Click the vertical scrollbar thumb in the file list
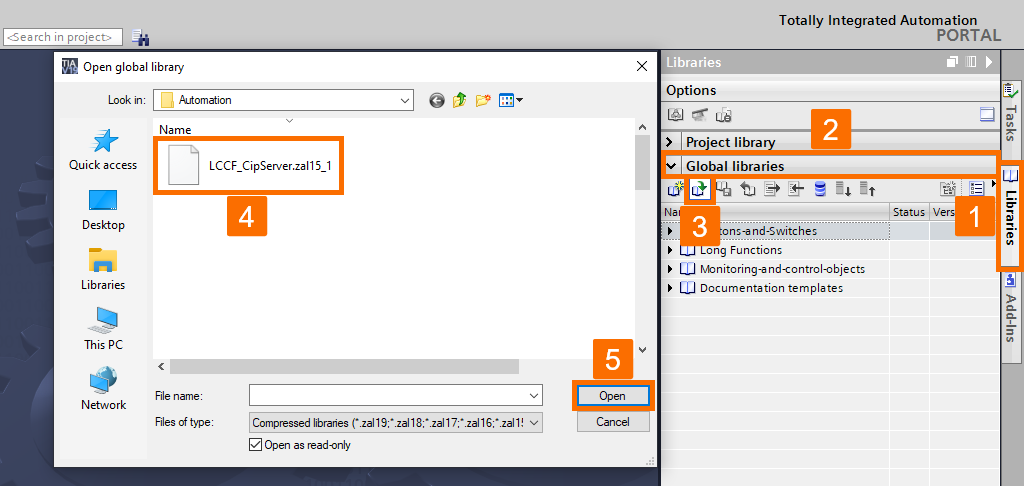The image size is (1024, 486). tap(642, 161)
